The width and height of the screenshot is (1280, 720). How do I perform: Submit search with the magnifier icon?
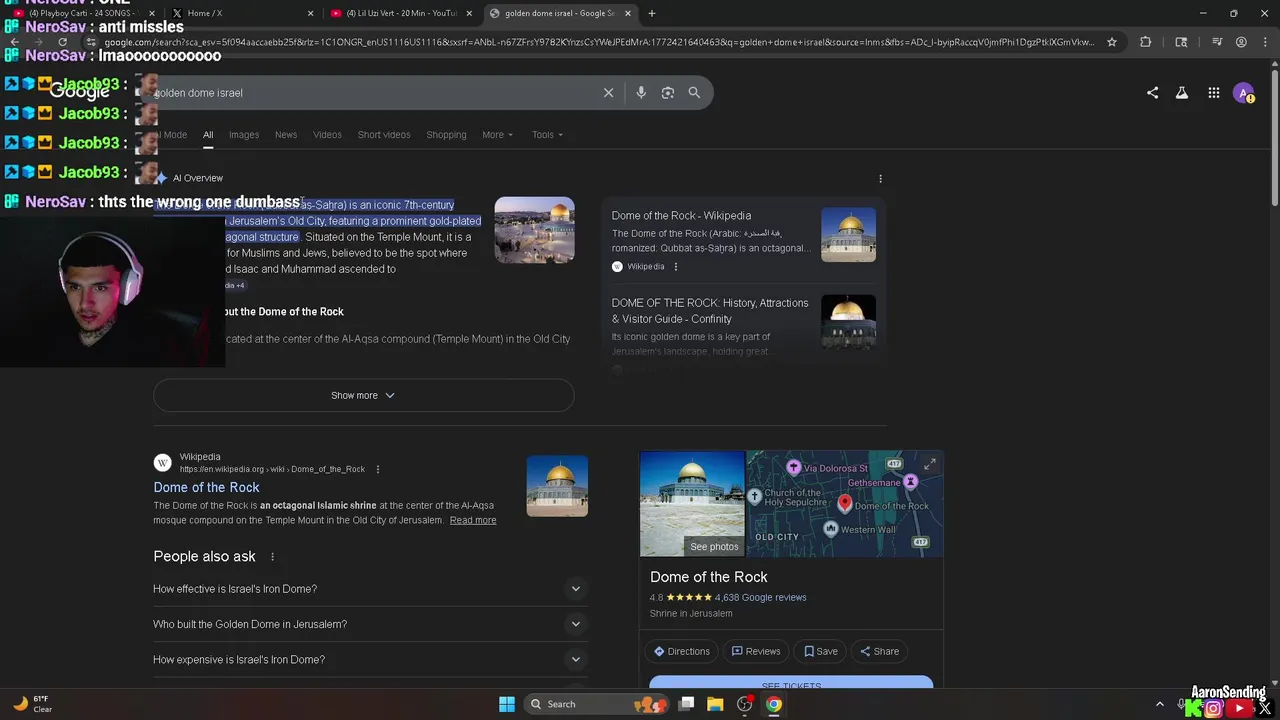coord(694,93)
